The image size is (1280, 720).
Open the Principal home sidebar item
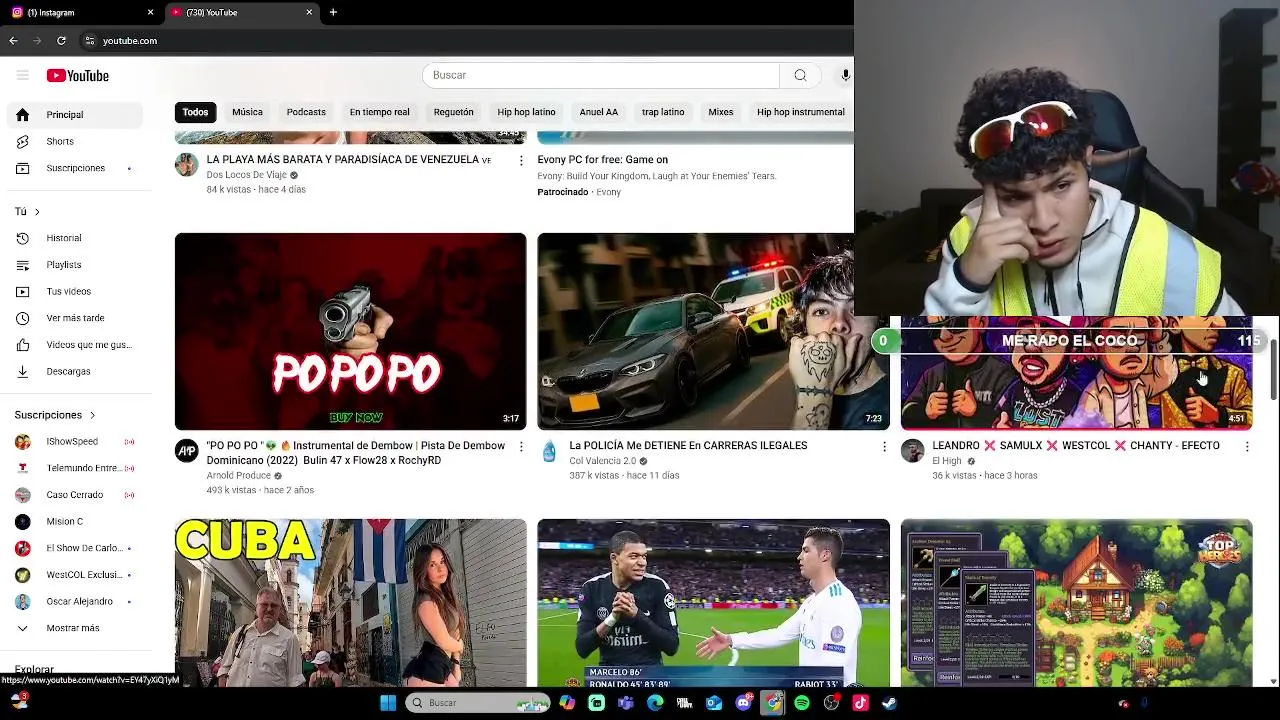(x=75, y=115)
